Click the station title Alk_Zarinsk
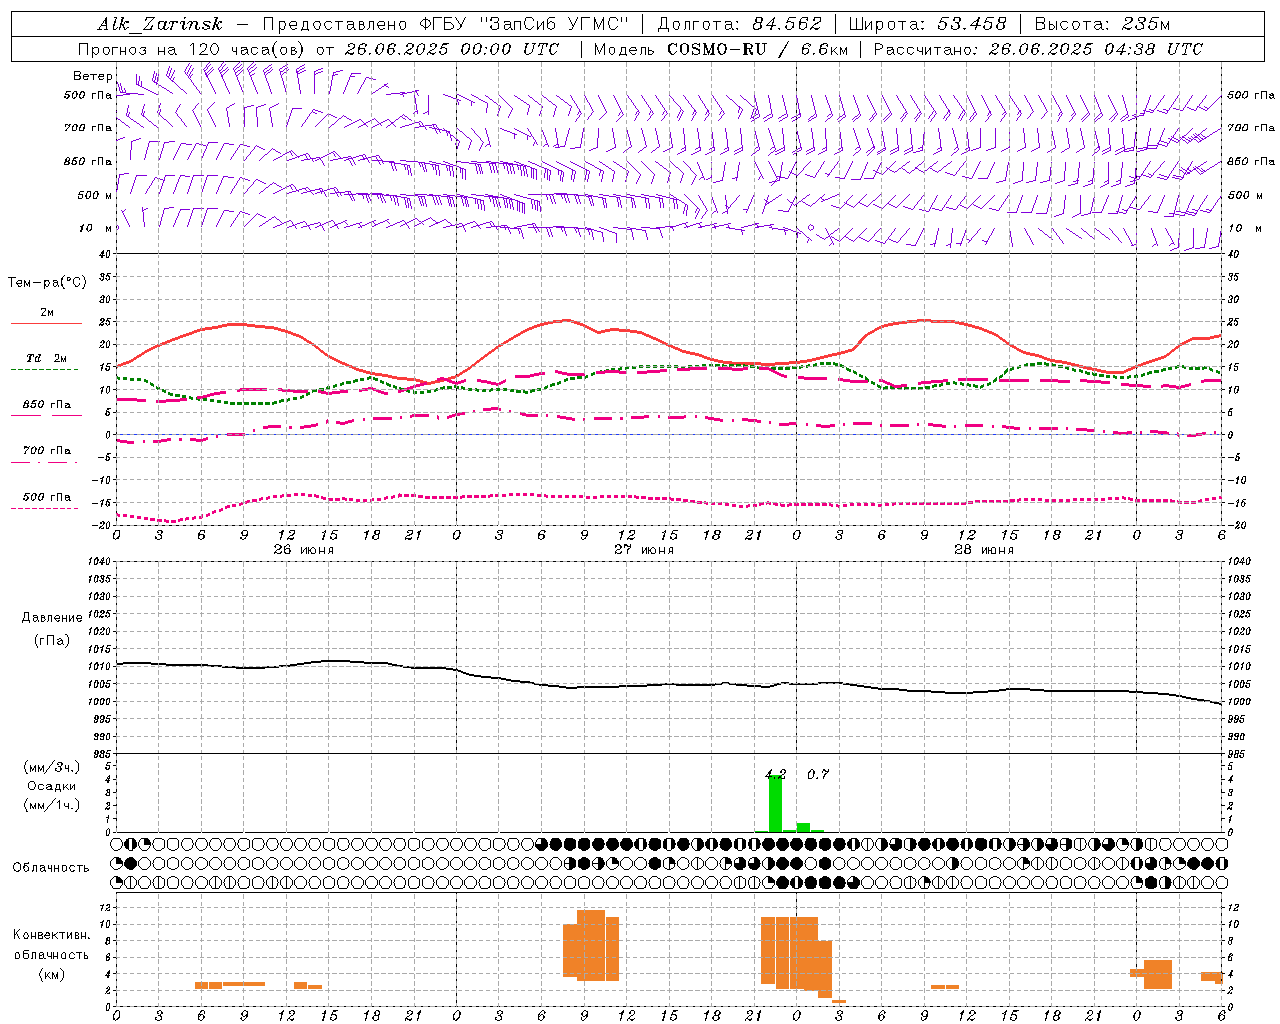The height and width of the screenshot is (1024, 1280). point(160,24)
